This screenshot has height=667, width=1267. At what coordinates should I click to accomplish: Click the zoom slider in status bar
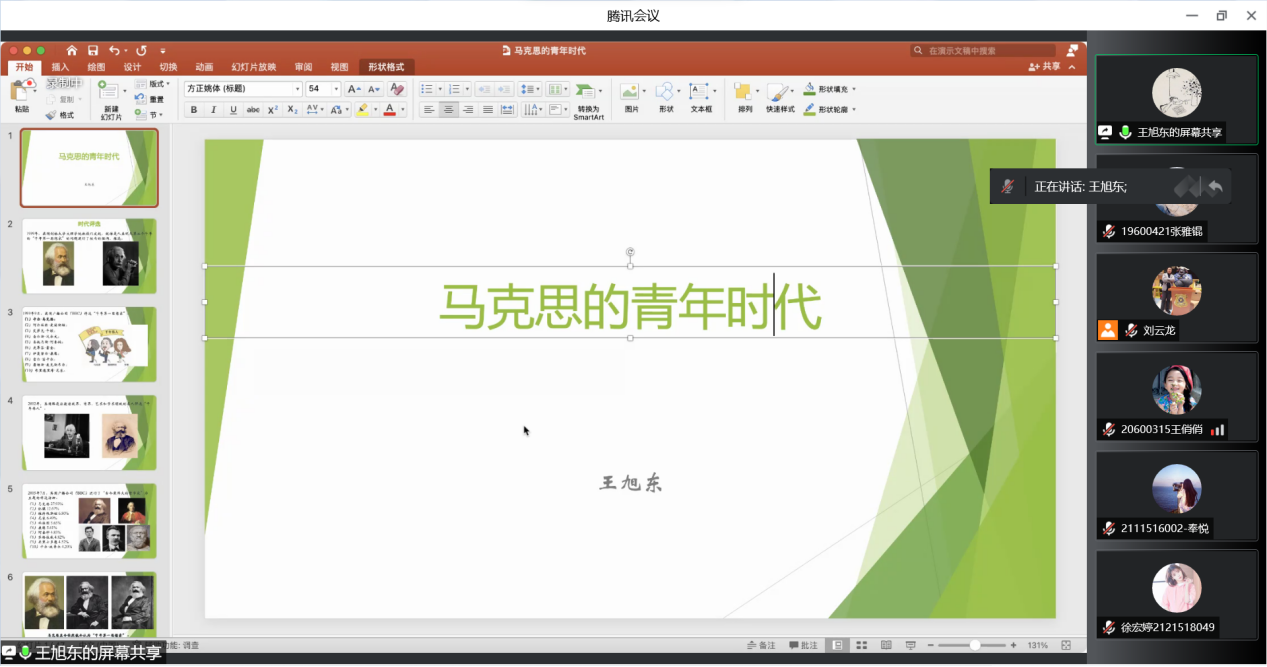(974, 645)
